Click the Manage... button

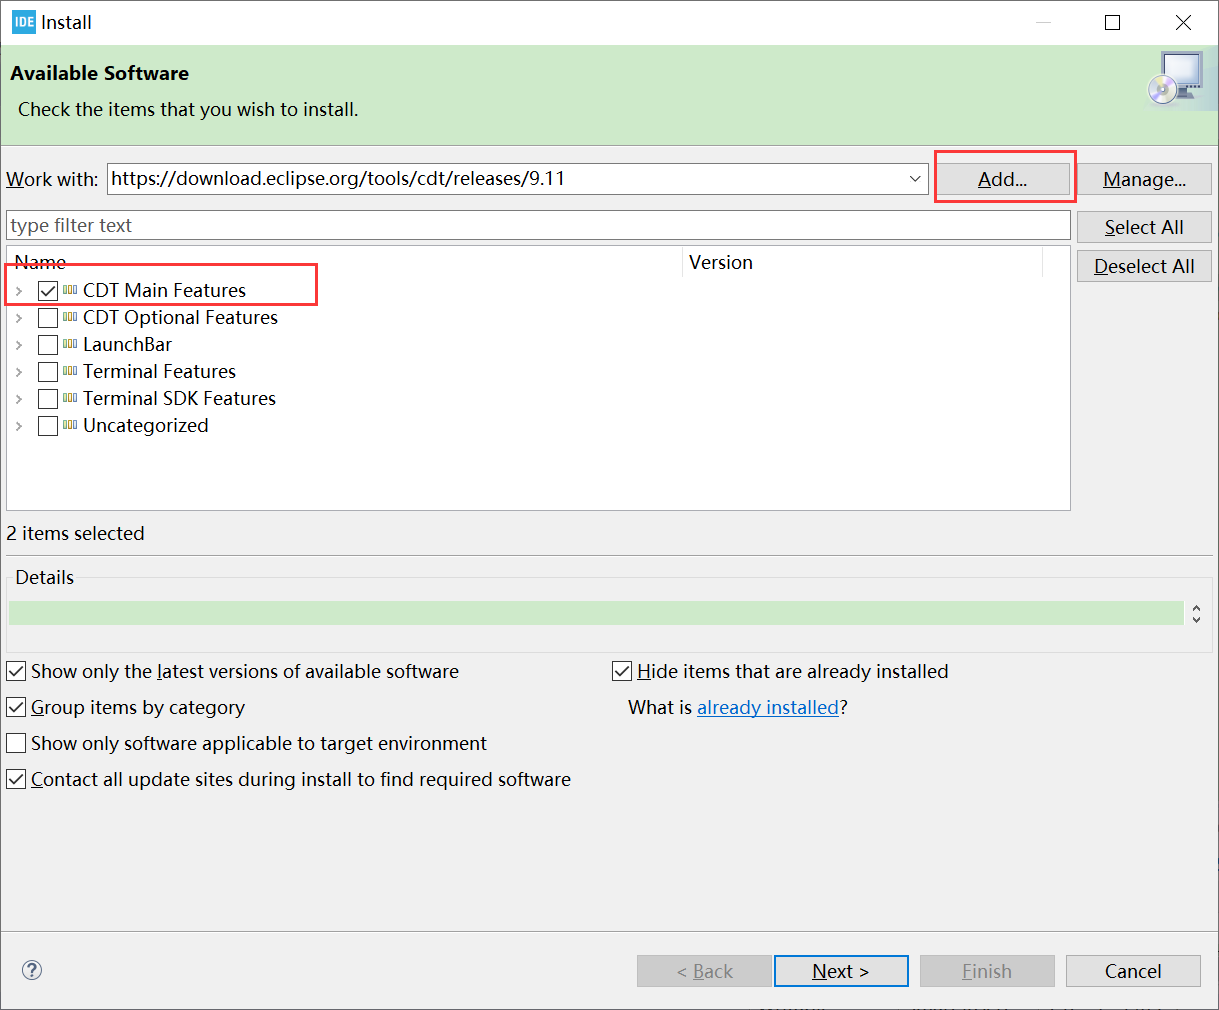[x=1144, y=179]
